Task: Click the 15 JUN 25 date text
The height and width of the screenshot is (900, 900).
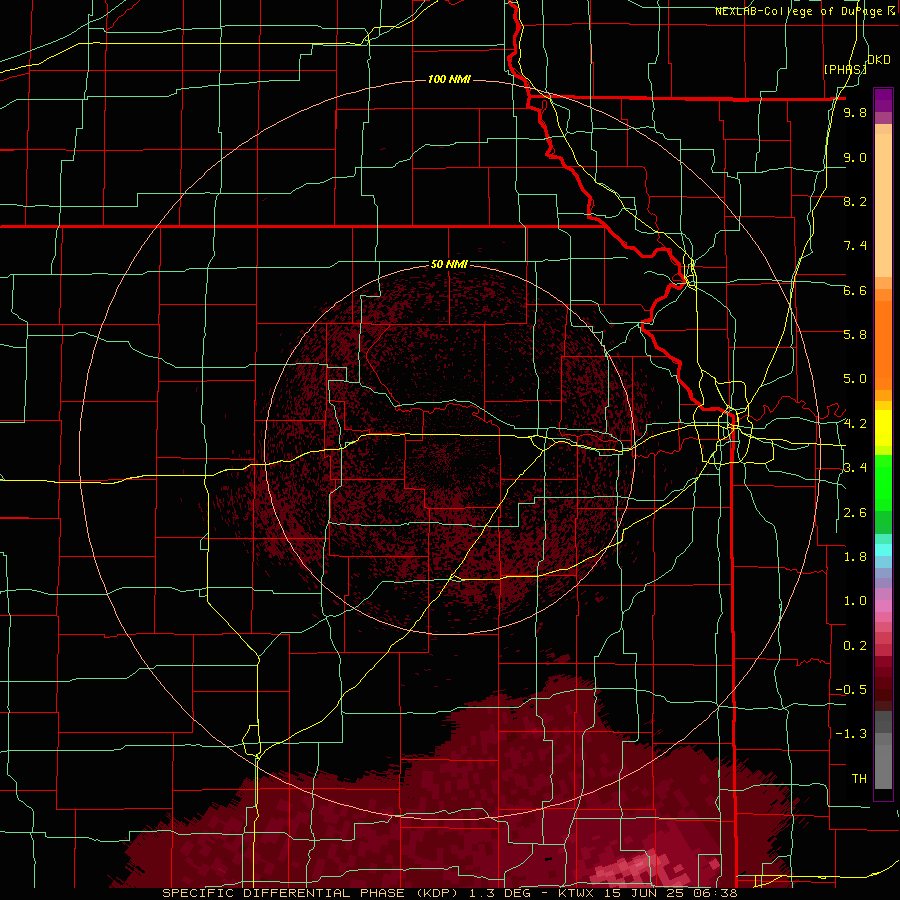Action: (646, 893)
